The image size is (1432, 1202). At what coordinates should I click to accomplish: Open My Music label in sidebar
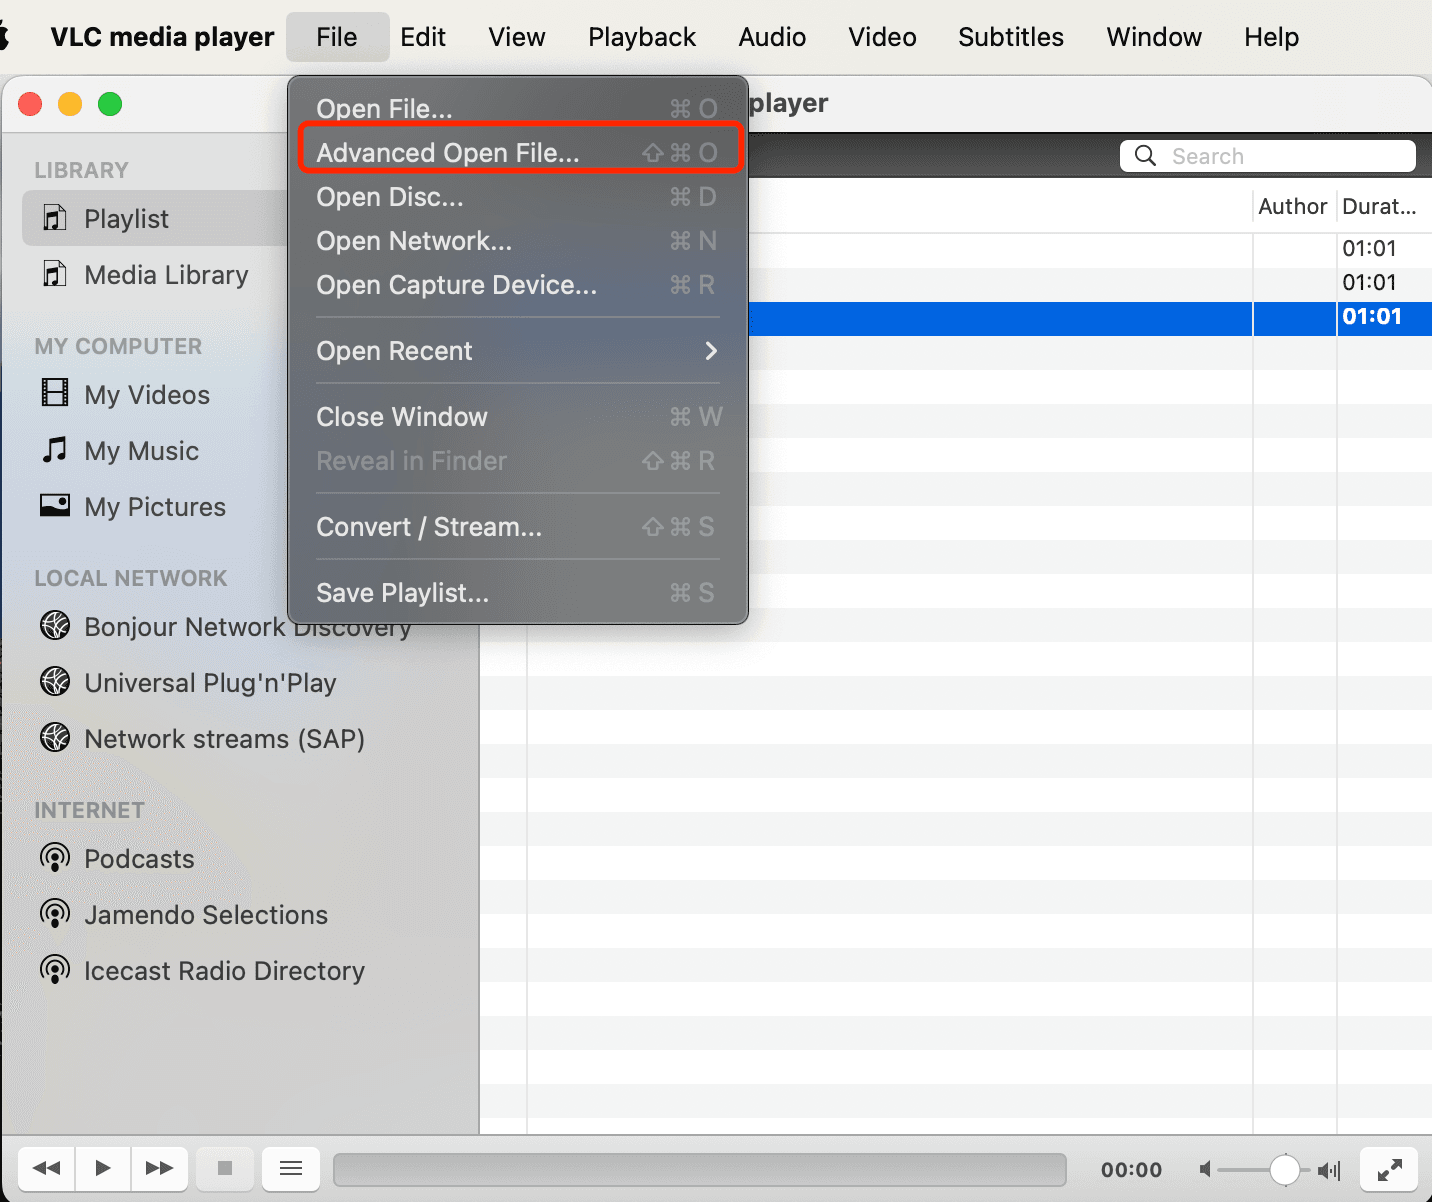tap(141, 451)
